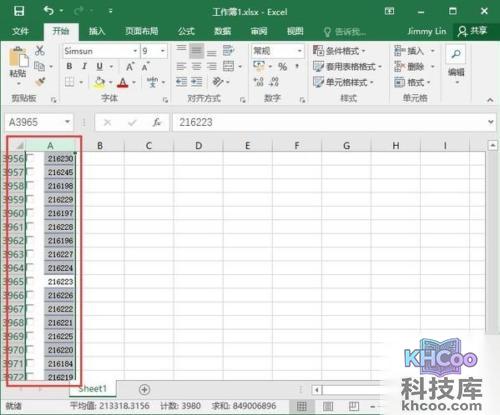Toggle align text right
Screen dimensions: 500x415
tap(212, 66)
